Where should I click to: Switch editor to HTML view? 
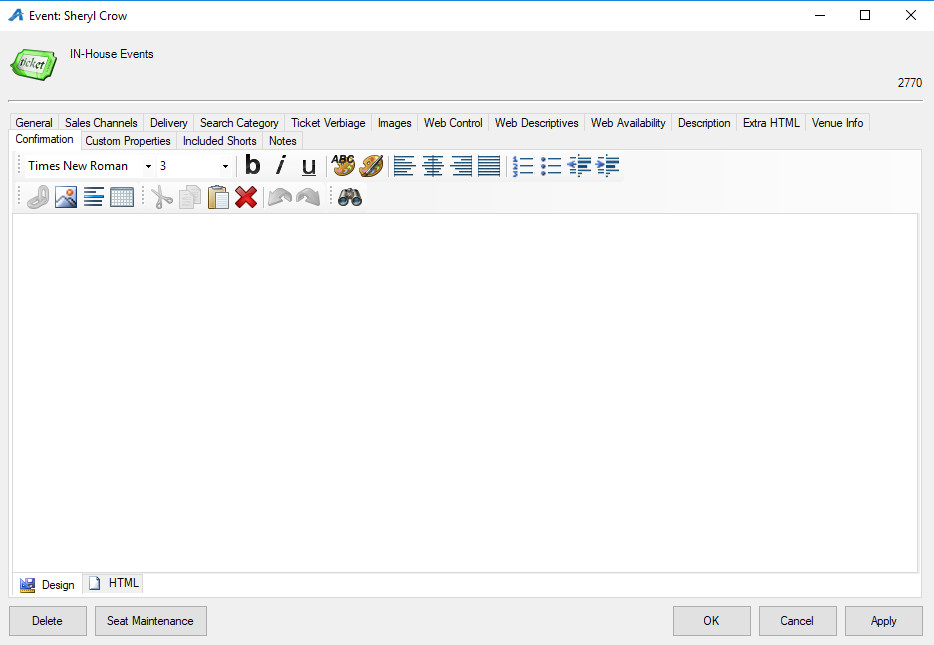point(113,583)
